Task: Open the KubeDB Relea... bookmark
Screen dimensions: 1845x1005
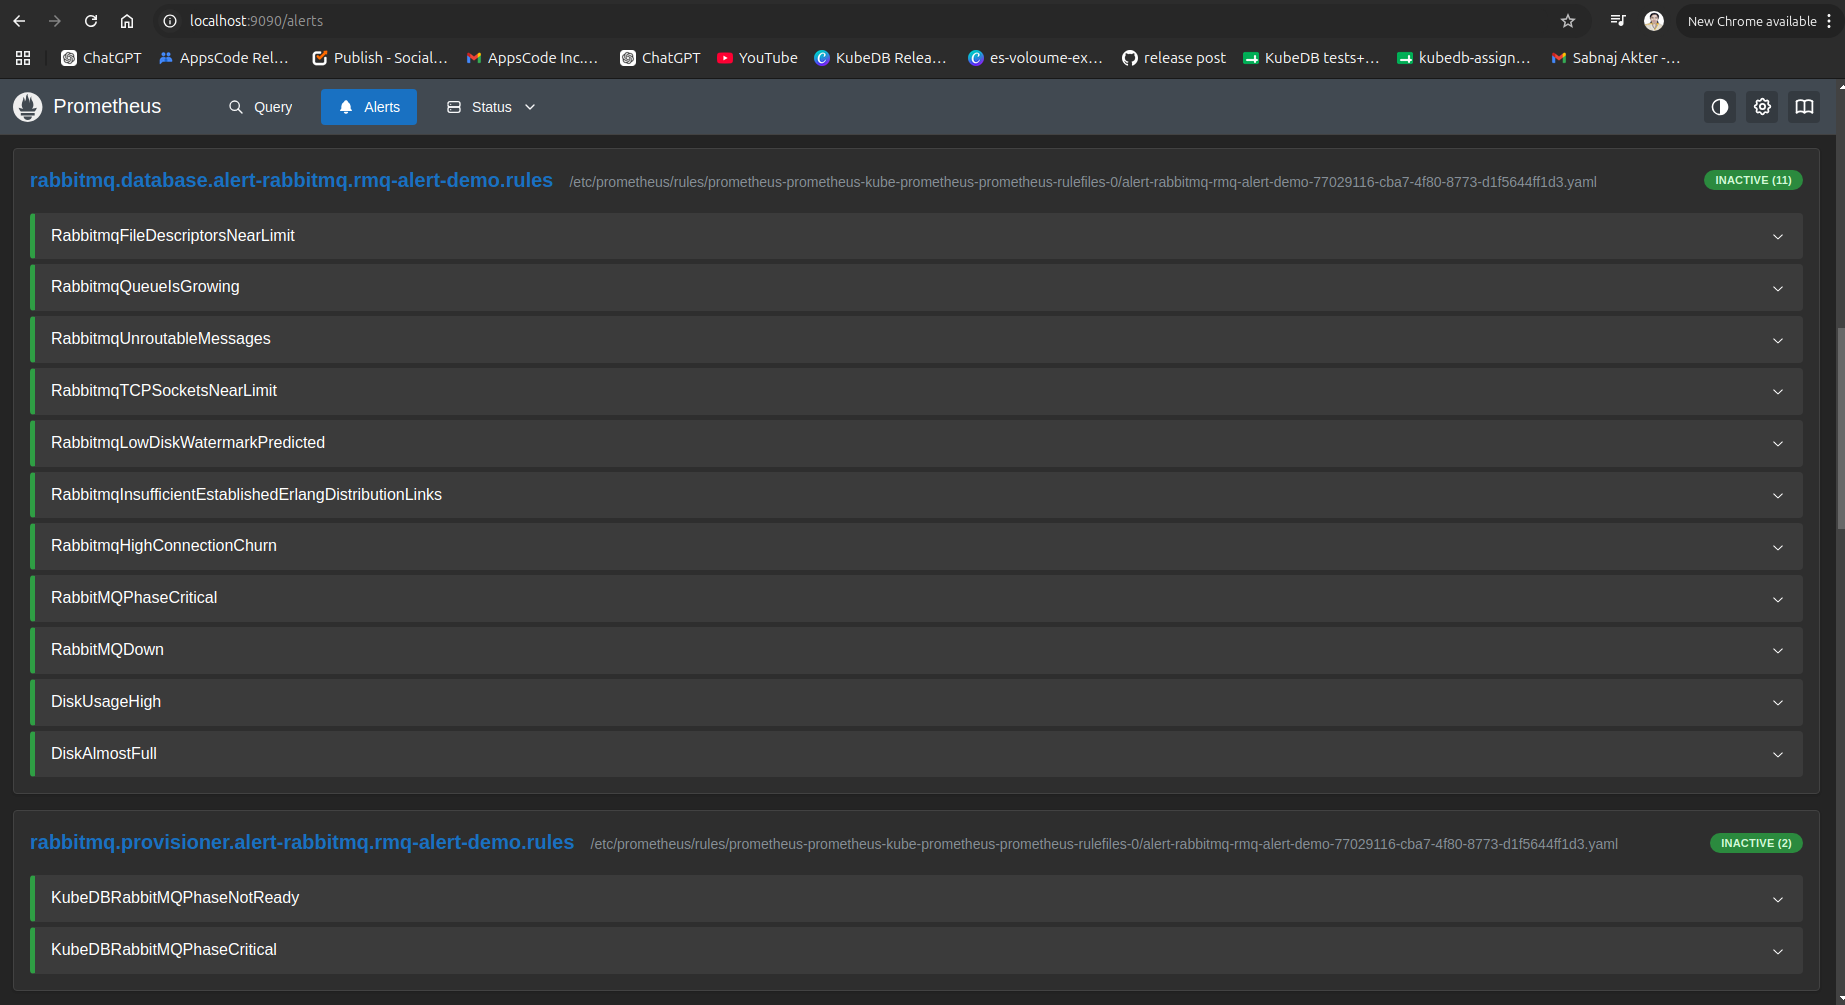Action: pyautogui.click(x=880, y=58)
